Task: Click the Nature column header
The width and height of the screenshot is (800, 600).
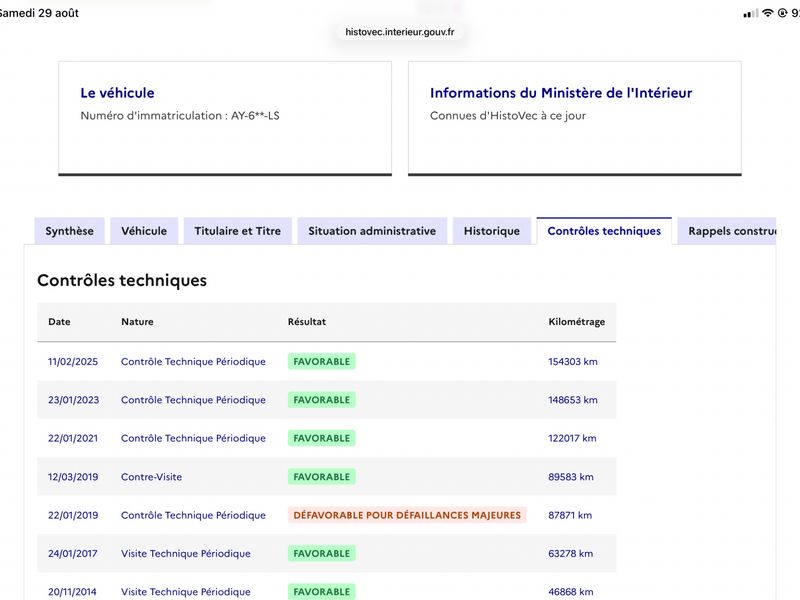Action: (137, 322)
